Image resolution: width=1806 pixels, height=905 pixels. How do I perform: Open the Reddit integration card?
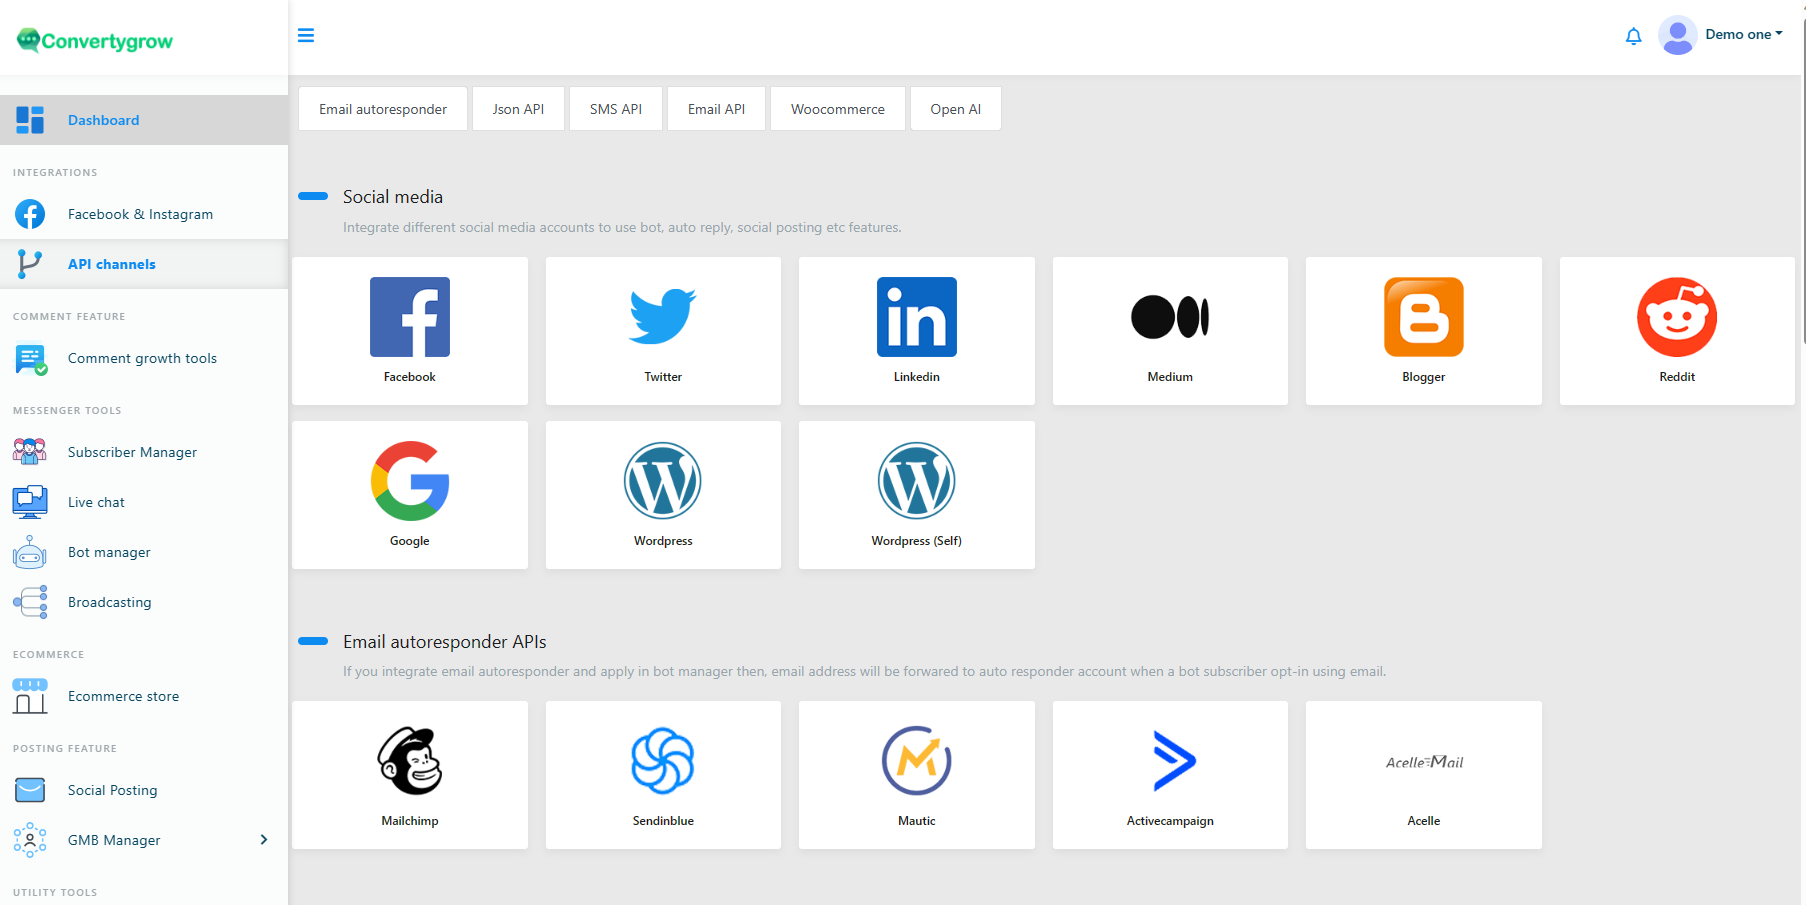(x=1677, y=331)
